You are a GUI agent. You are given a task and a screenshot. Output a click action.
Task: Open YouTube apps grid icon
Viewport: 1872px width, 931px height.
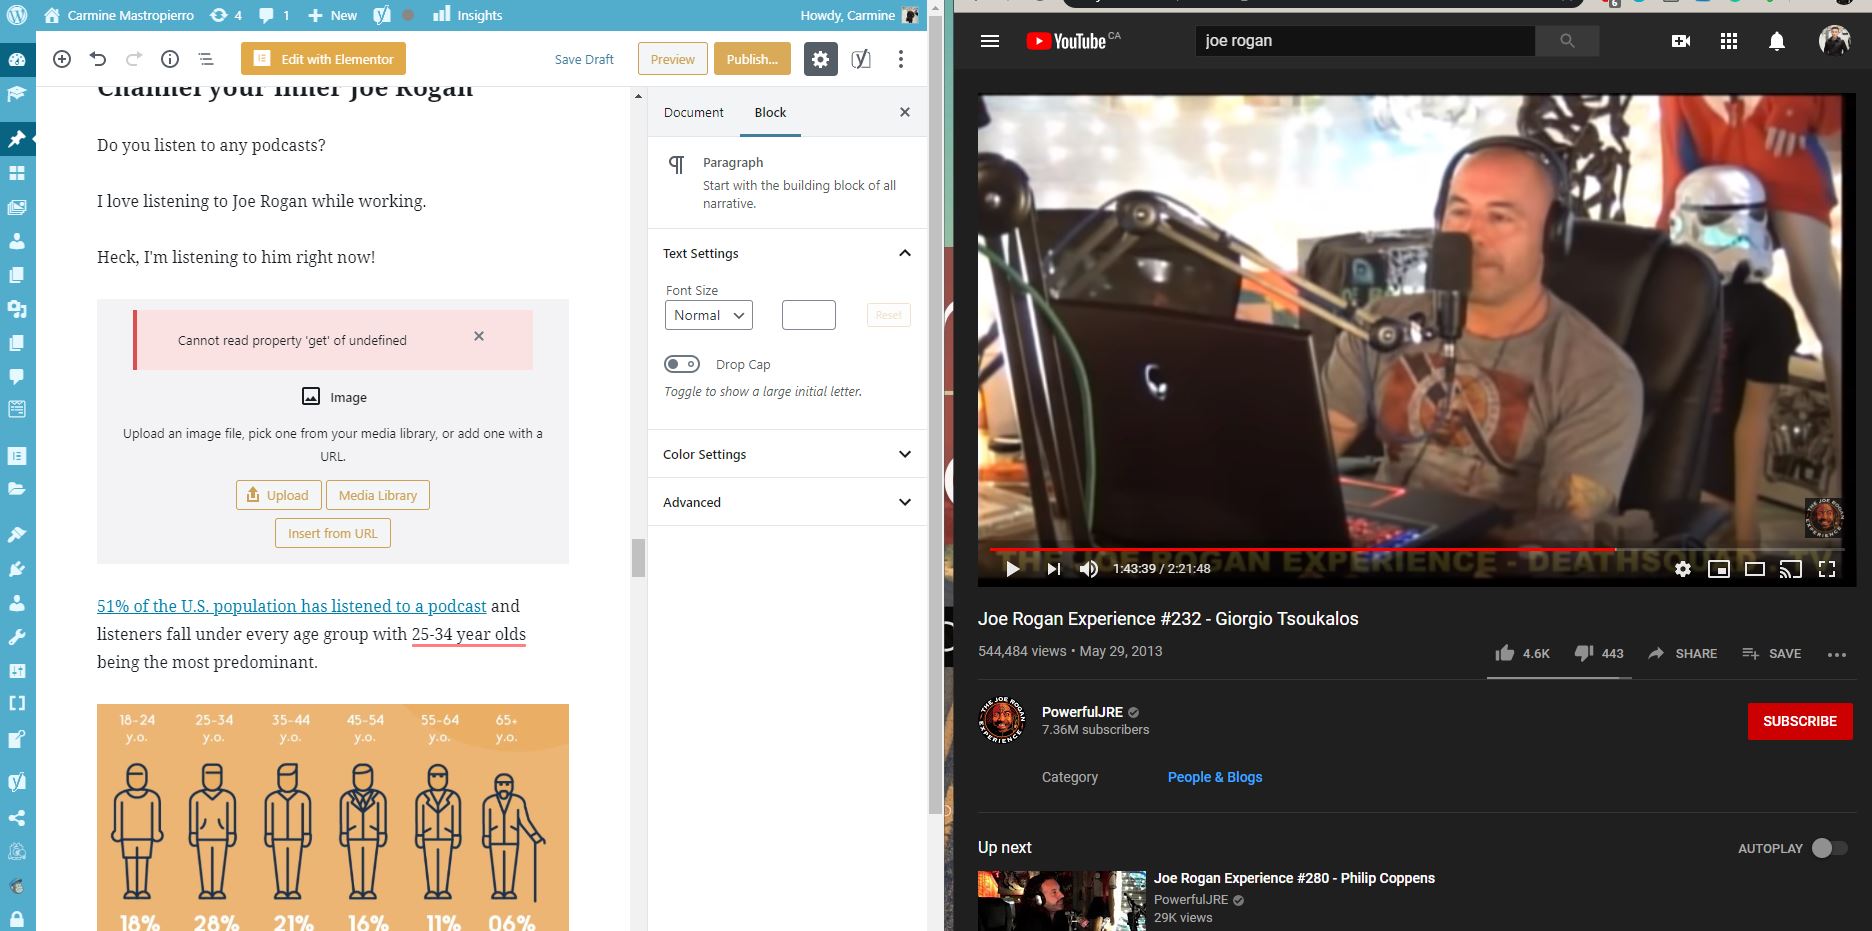pyautogui.click(x=1729, y=41)
